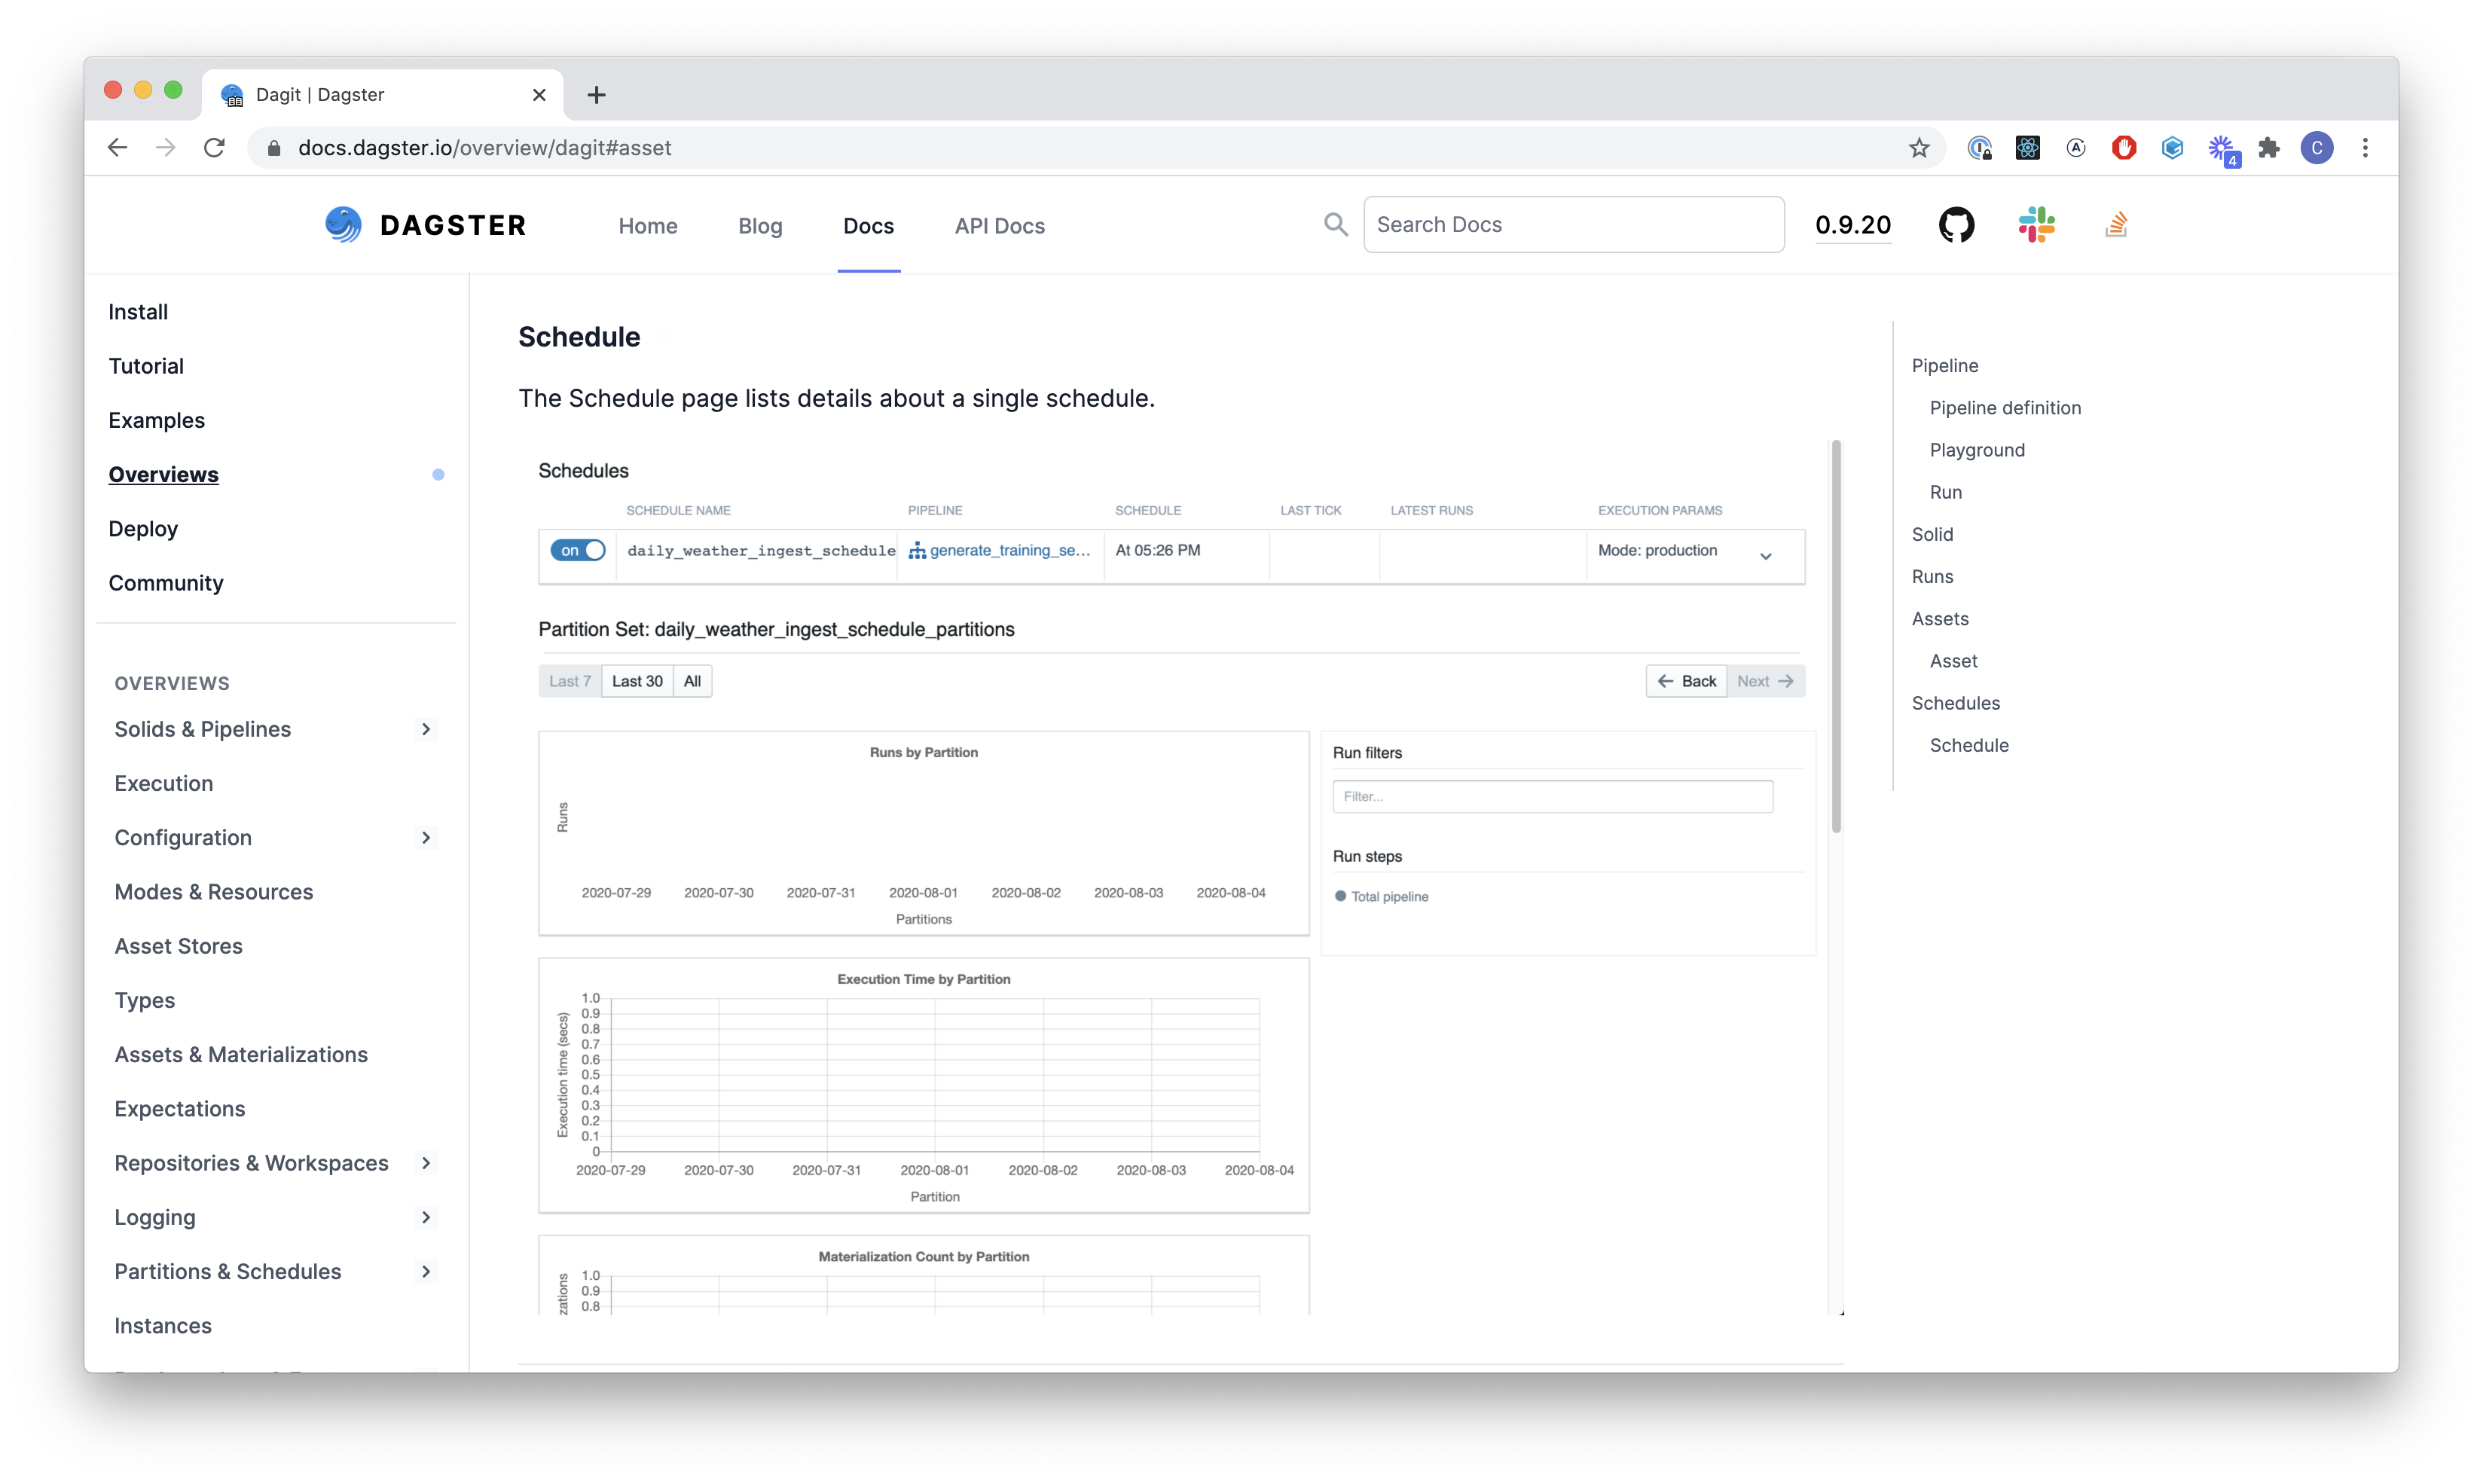Image resolution: width=2483 pixels, height=1484 pixels.
Task: Open the Asset Stores page
Action: [179, 946]
